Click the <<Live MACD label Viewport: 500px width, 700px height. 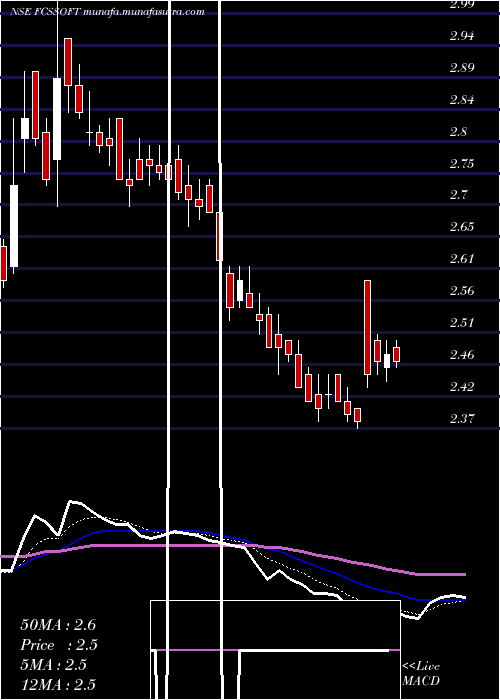(x=421, y=674)
